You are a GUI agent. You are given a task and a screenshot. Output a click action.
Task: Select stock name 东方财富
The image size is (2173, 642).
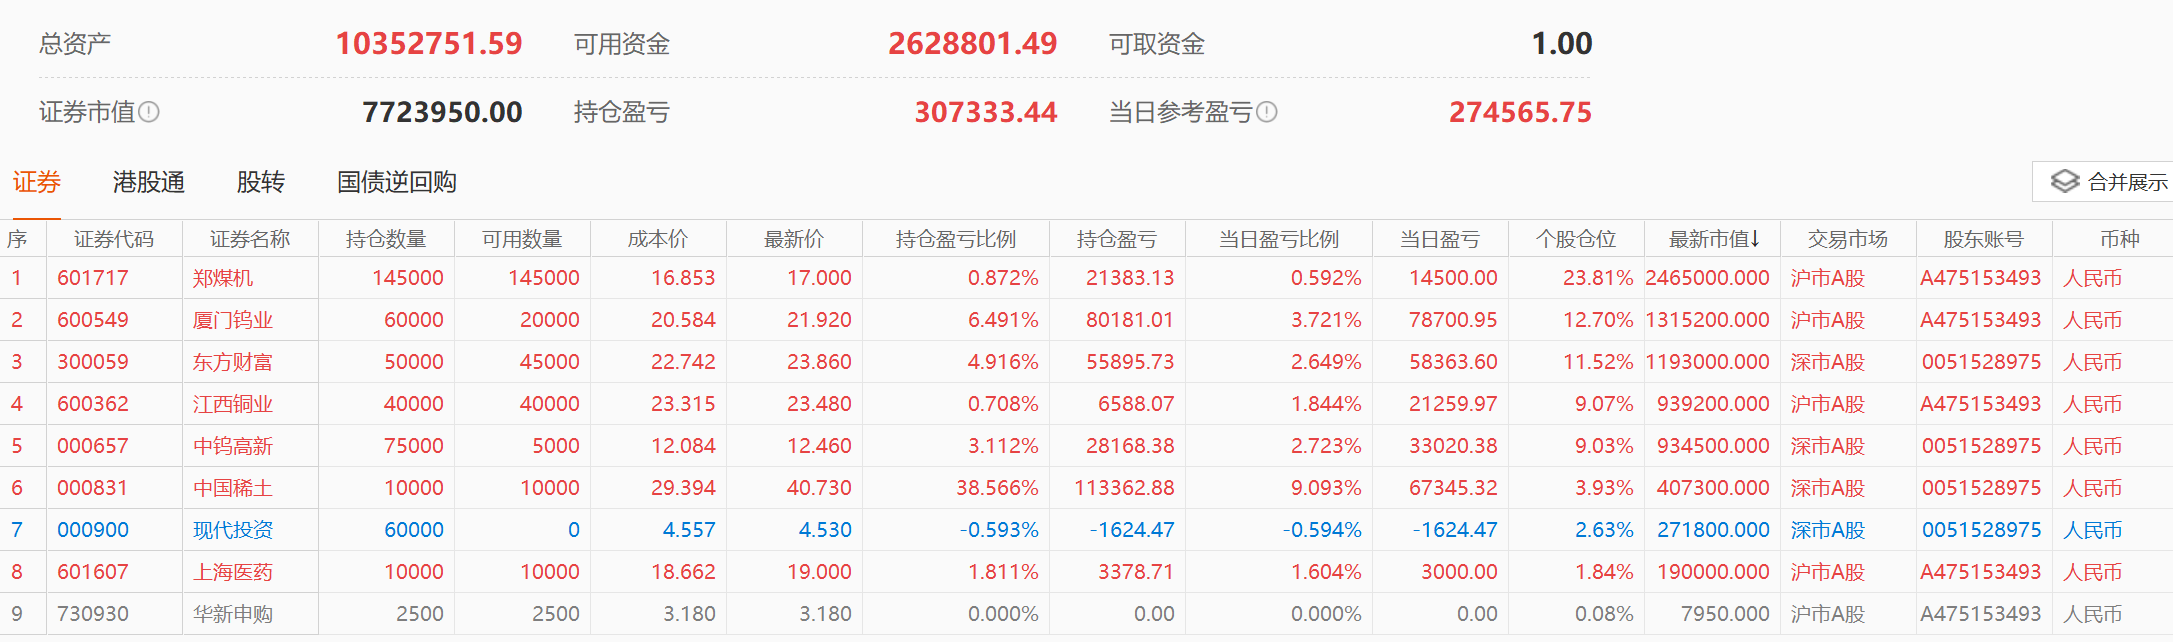233,362
